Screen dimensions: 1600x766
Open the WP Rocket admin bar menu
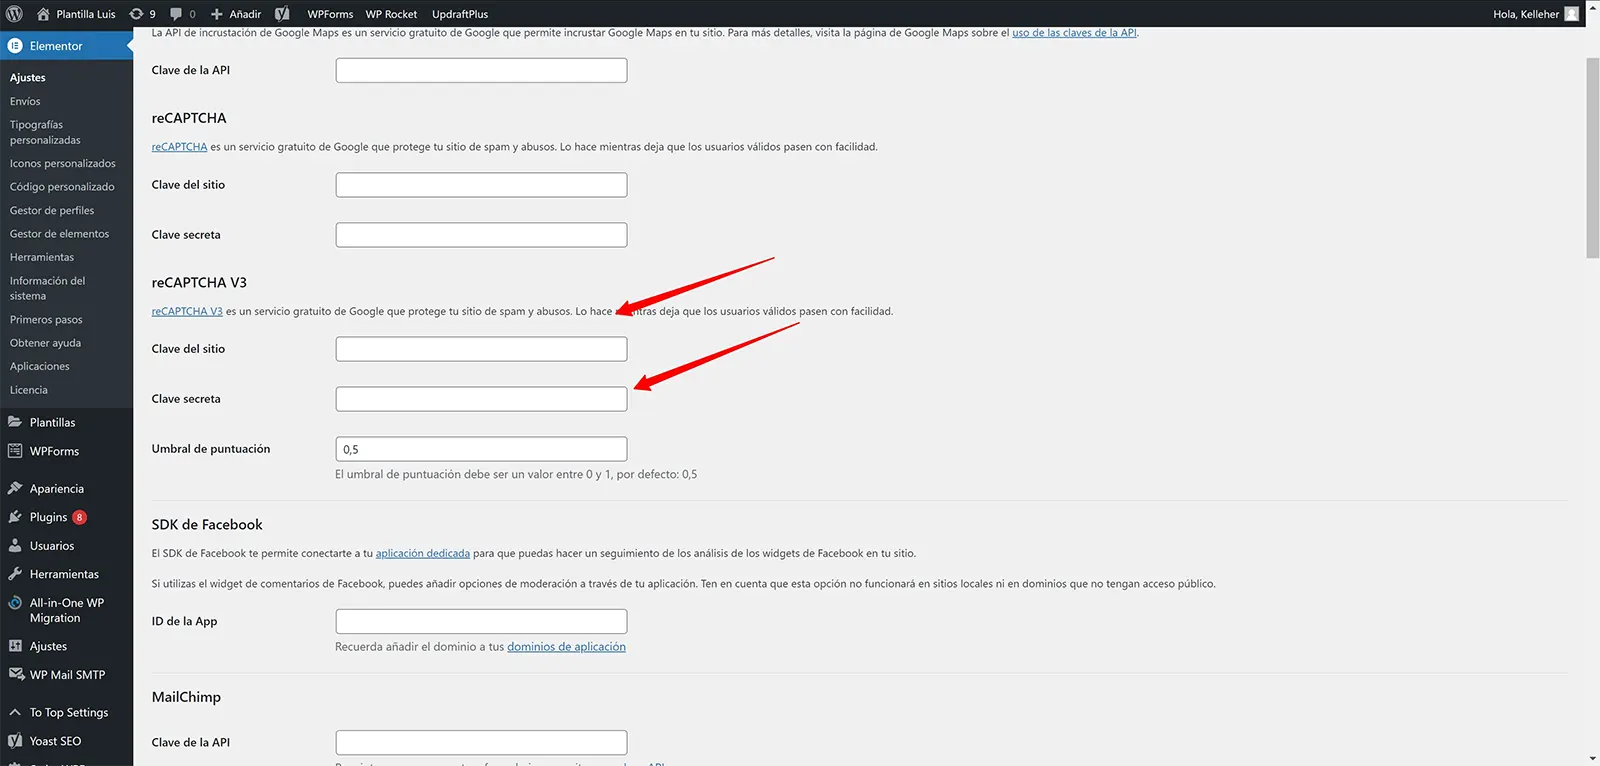click(391, 14)
